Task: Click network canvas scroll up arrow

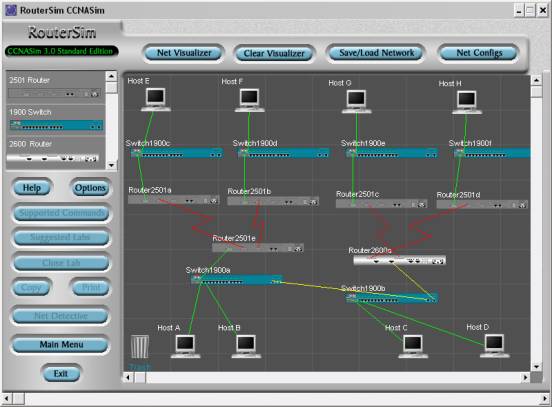Action: point(536,80)
